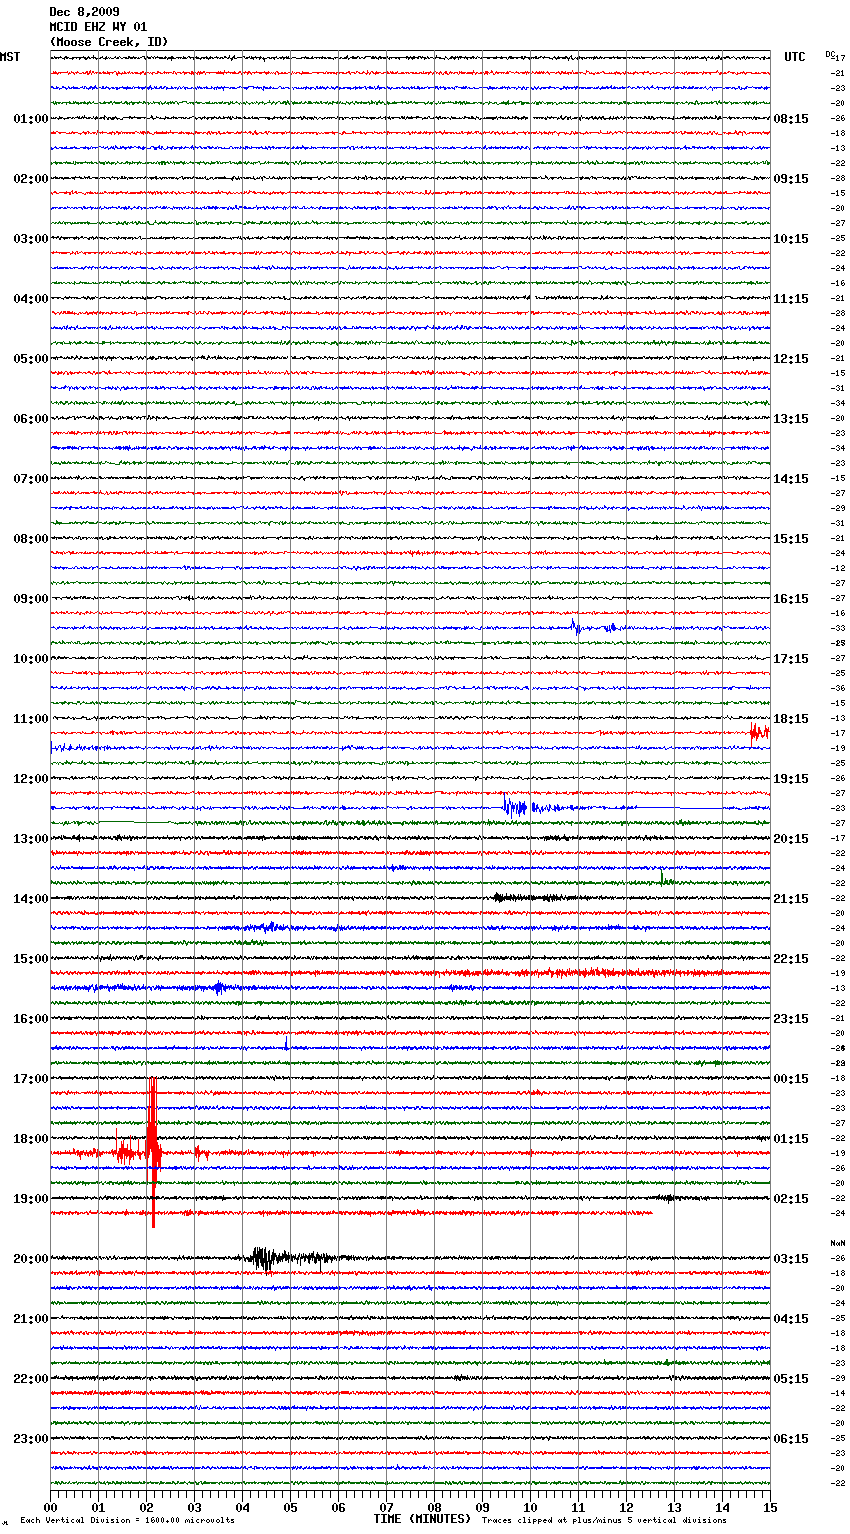The width and height of the screenshot is (850, 1534).
Task: Select the '23:00' MST hour label
Action: [30, 1439]
